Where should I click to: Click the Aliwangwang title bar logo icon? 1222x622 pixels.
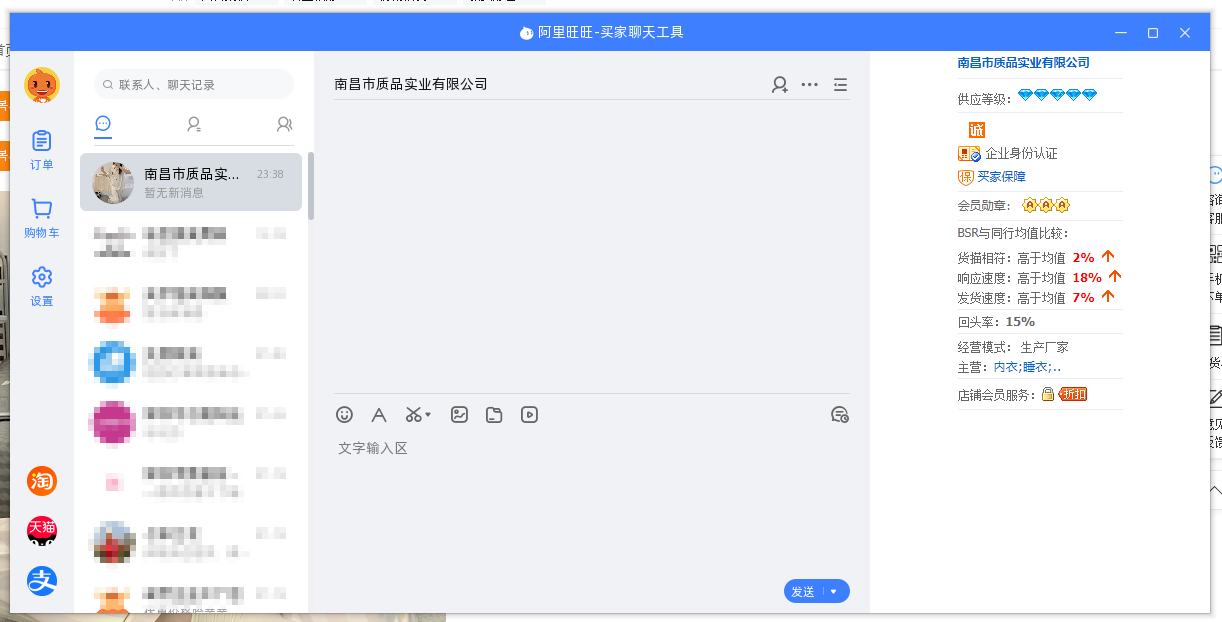point(526,33)
